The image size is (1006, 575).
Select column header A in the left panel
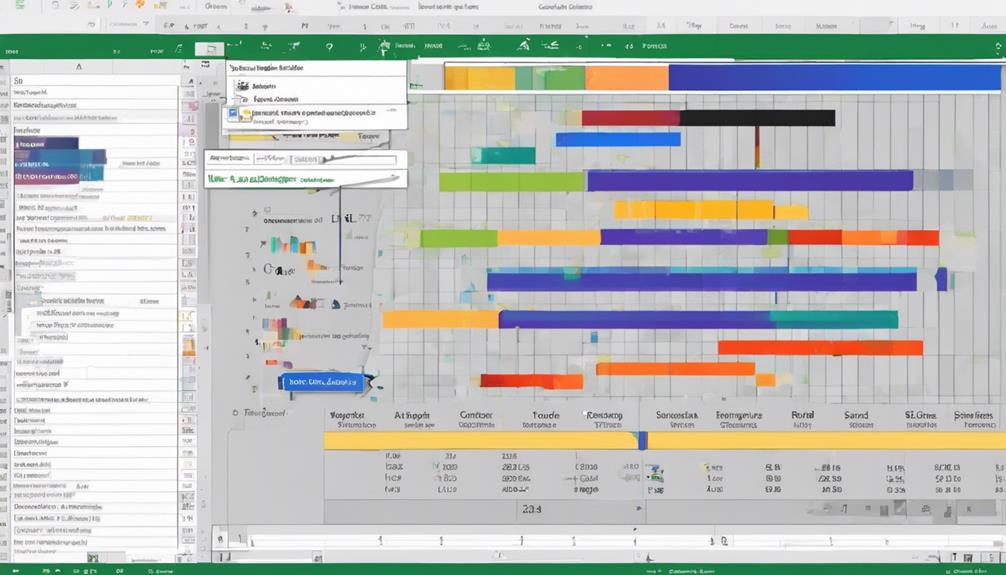[79, 67]
